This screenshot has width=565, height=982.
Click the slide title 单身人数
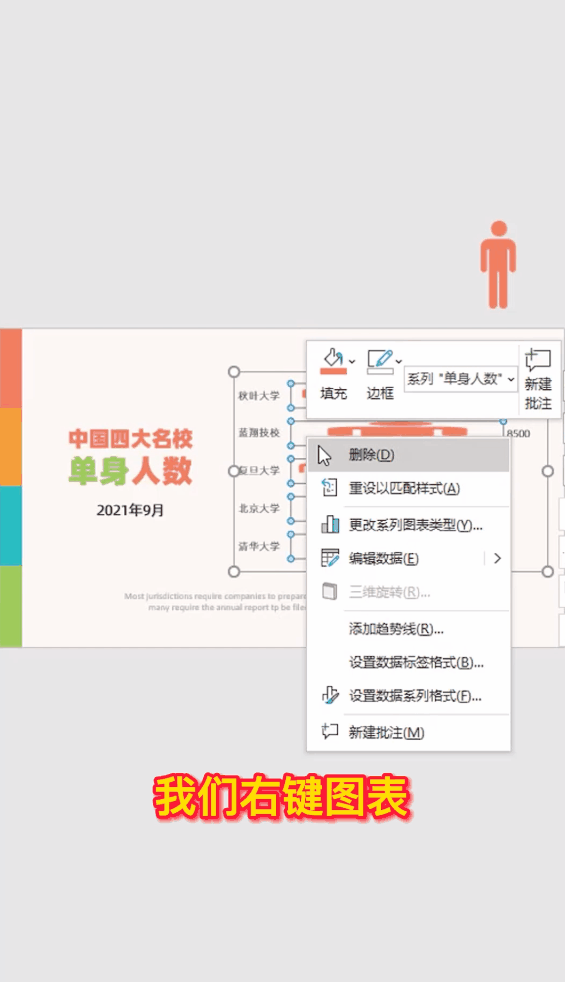[x=130, y=470]
